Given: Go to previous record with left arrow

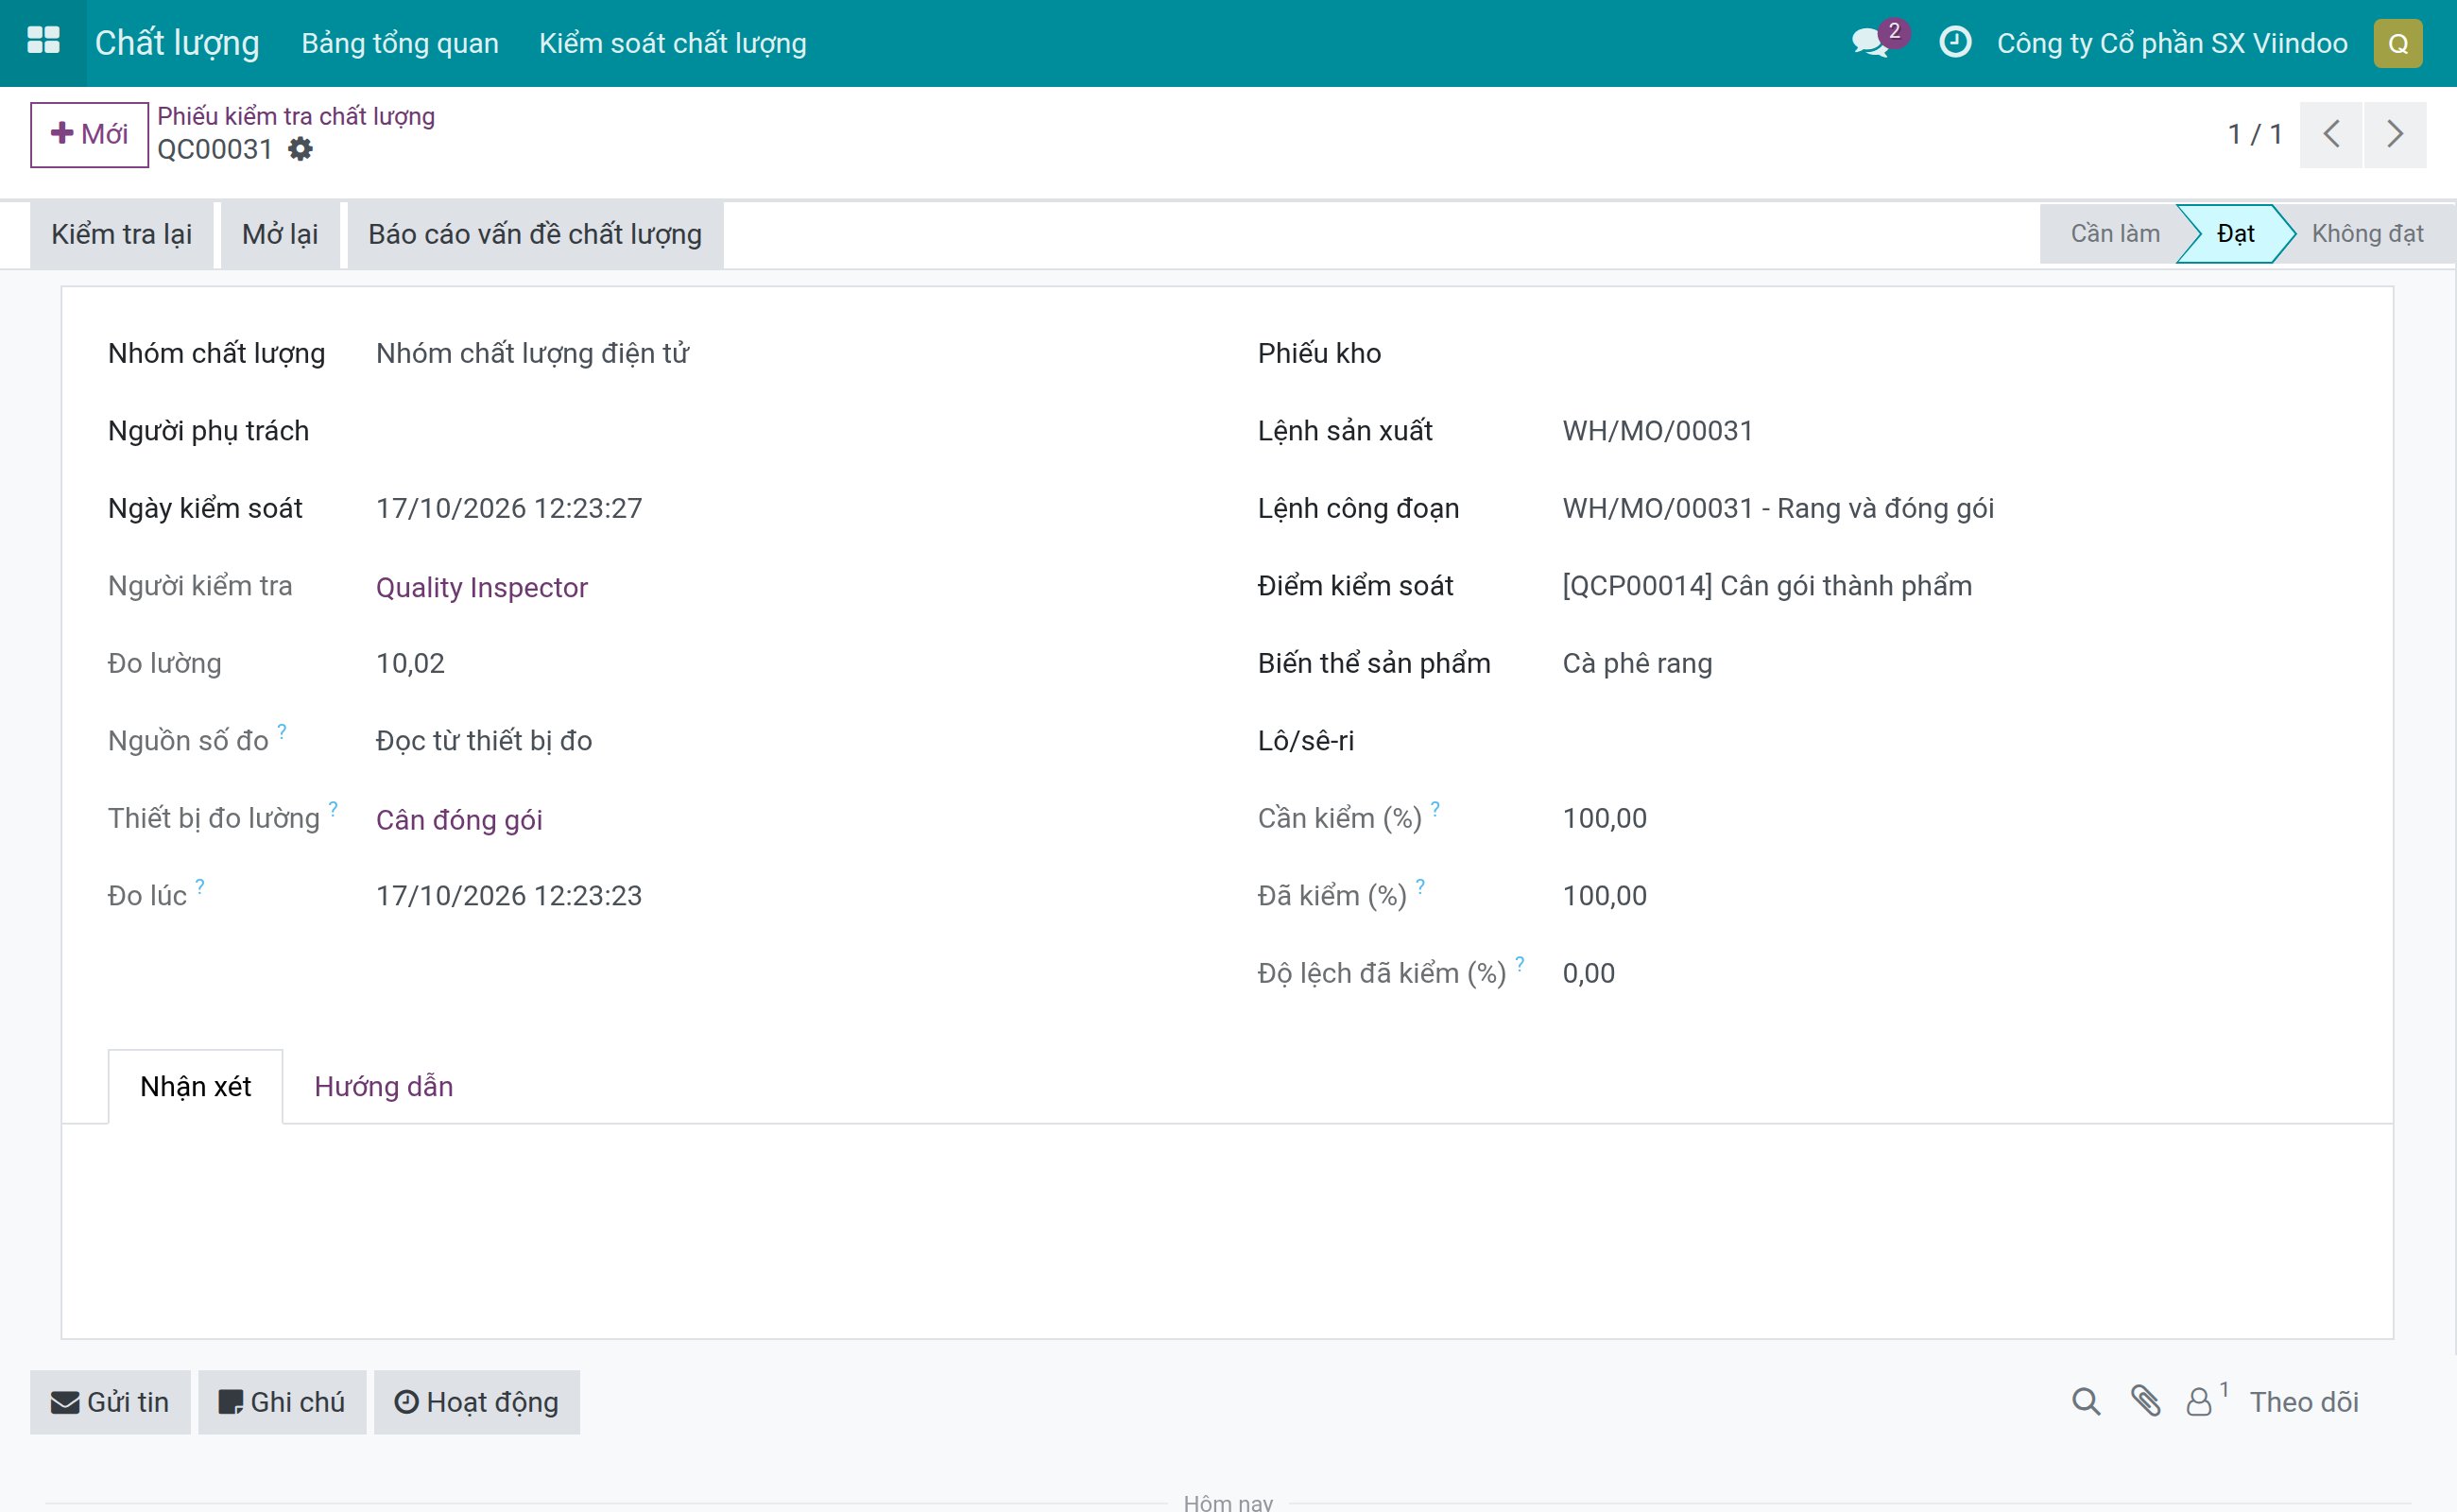Looking at the screenshot, I should click(2330, 134).
